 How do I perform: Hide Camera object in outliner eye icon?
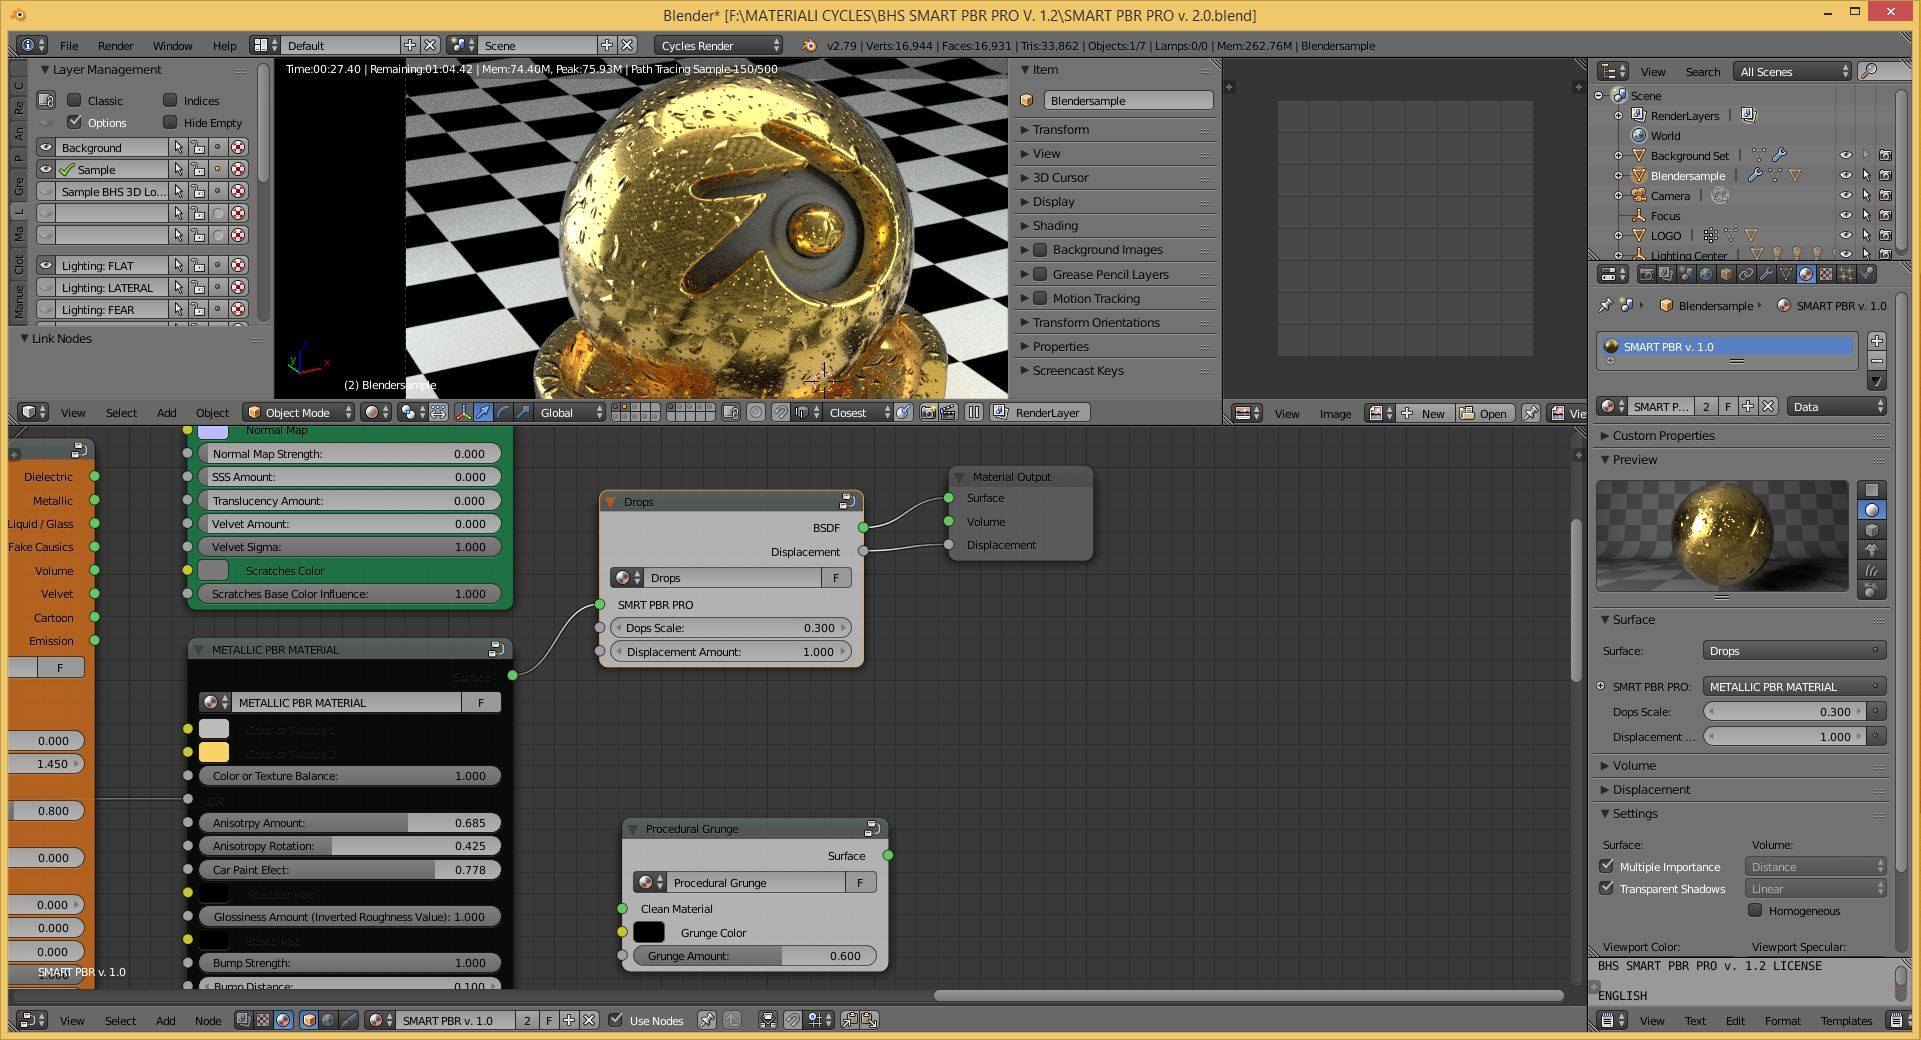[x=1845, y=195]
